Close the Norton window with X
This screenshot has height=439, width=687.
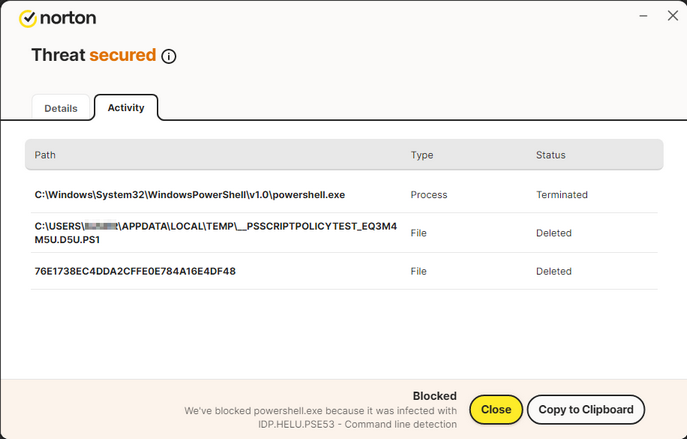[672, 16]
